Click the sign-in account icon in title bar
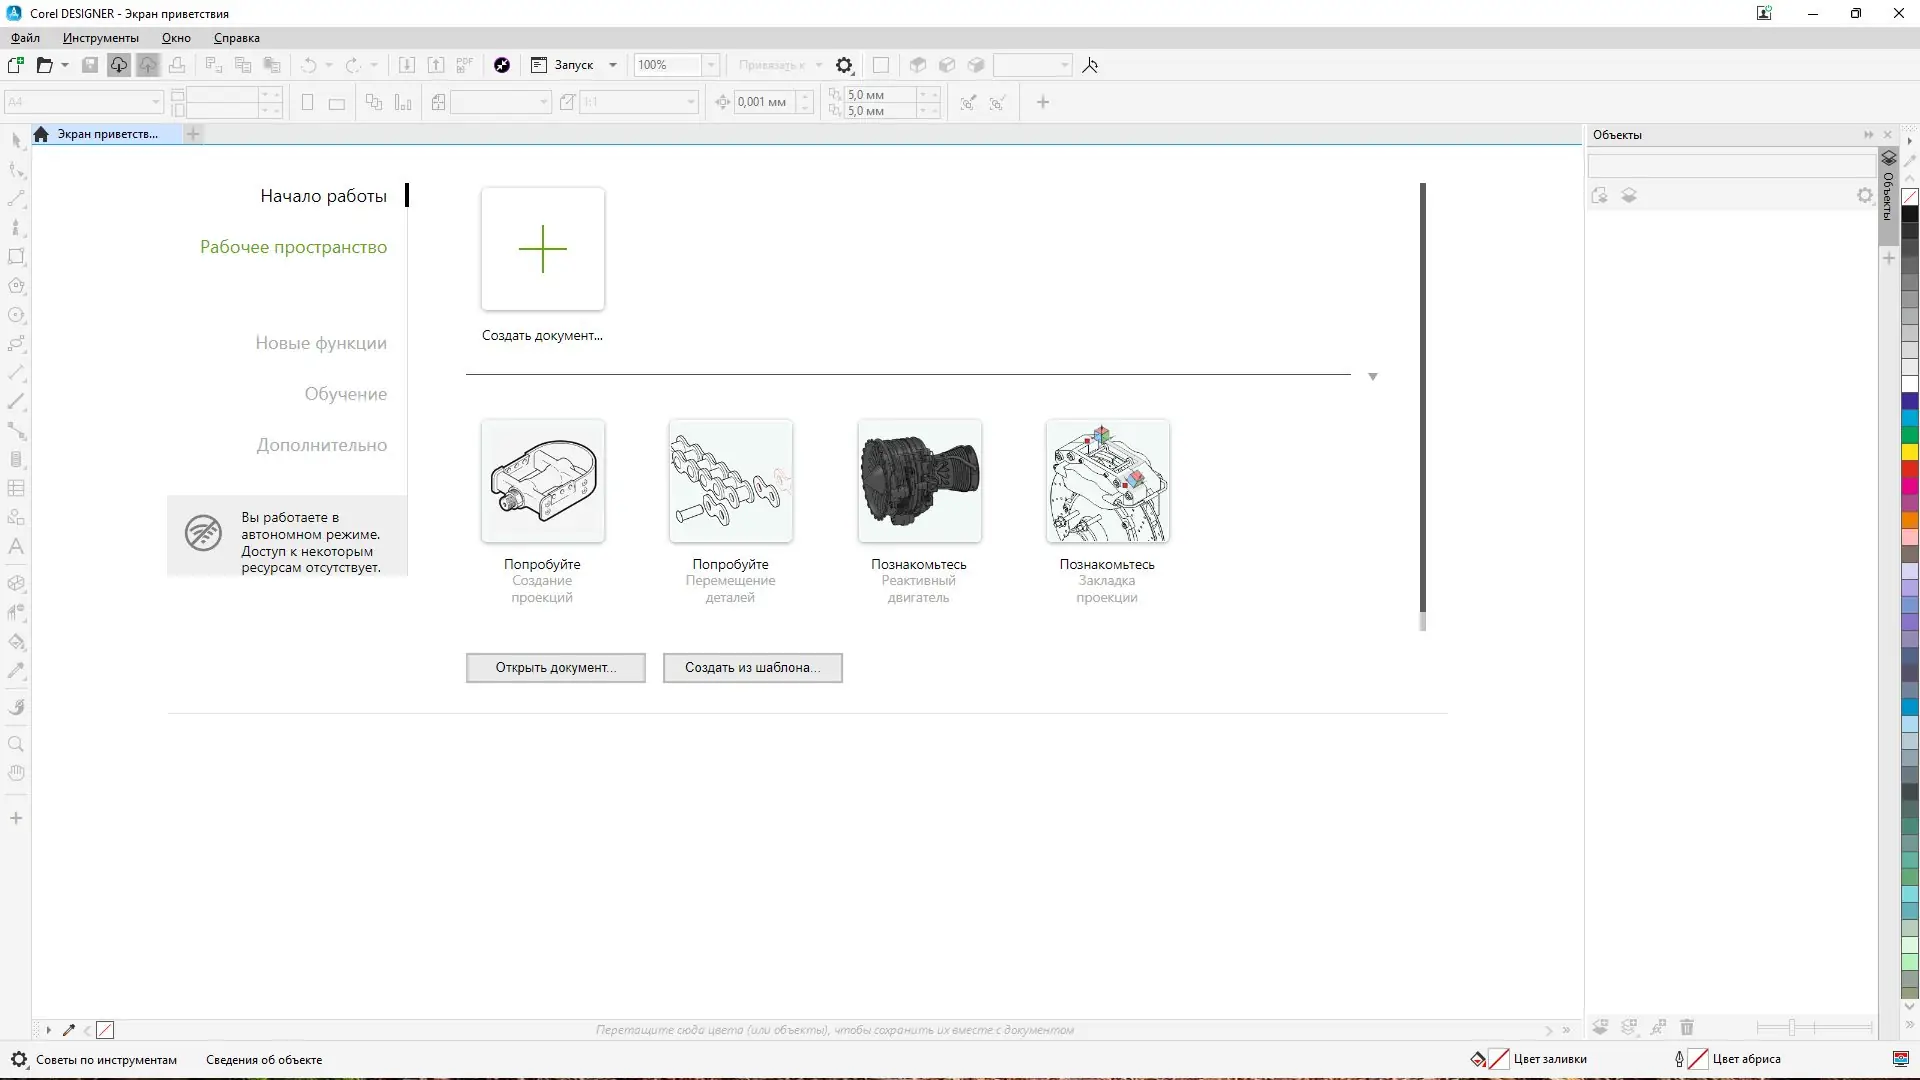This screenshot has width=1920, height=1080. coord(1764,13)
